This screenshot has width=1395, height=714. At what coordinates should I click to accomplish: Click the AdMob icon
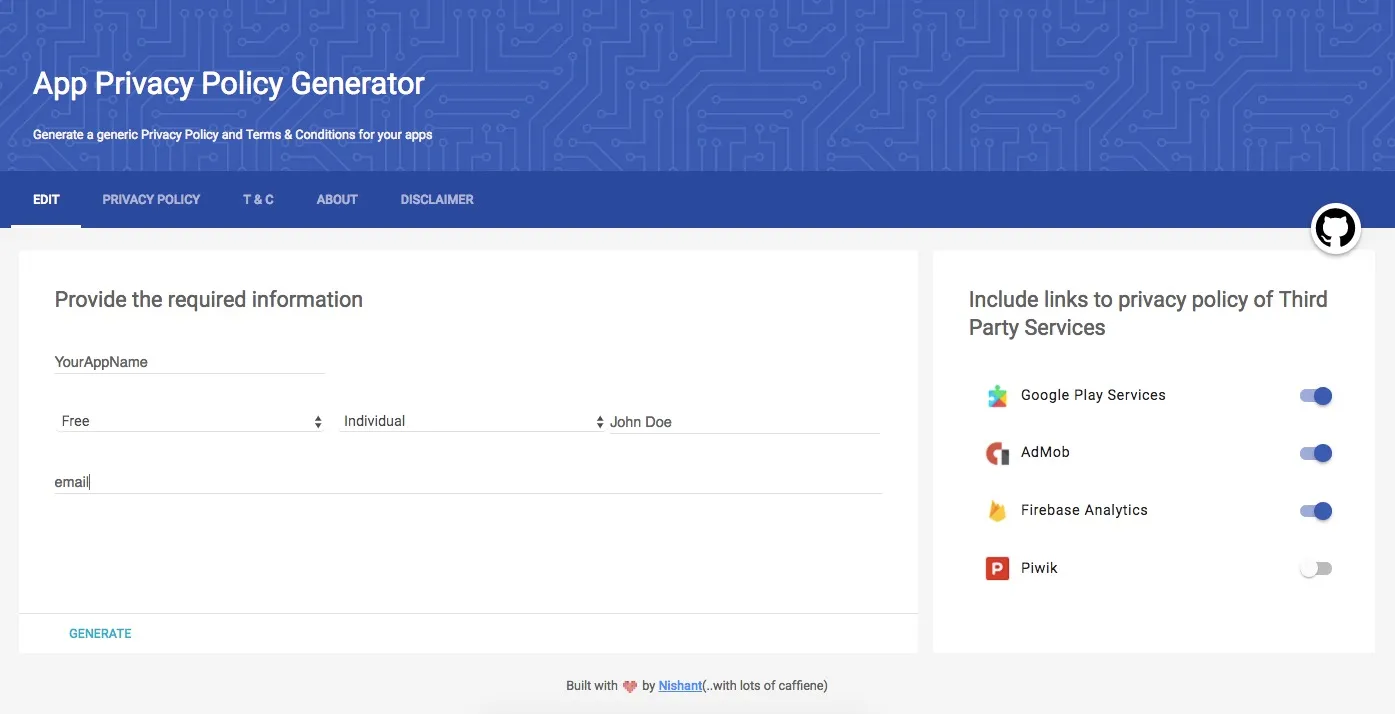(x=996, y=452)
